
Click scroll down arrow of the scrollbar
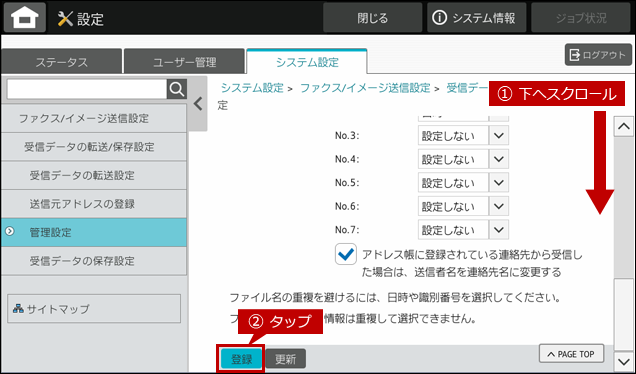tap(623, 361)
